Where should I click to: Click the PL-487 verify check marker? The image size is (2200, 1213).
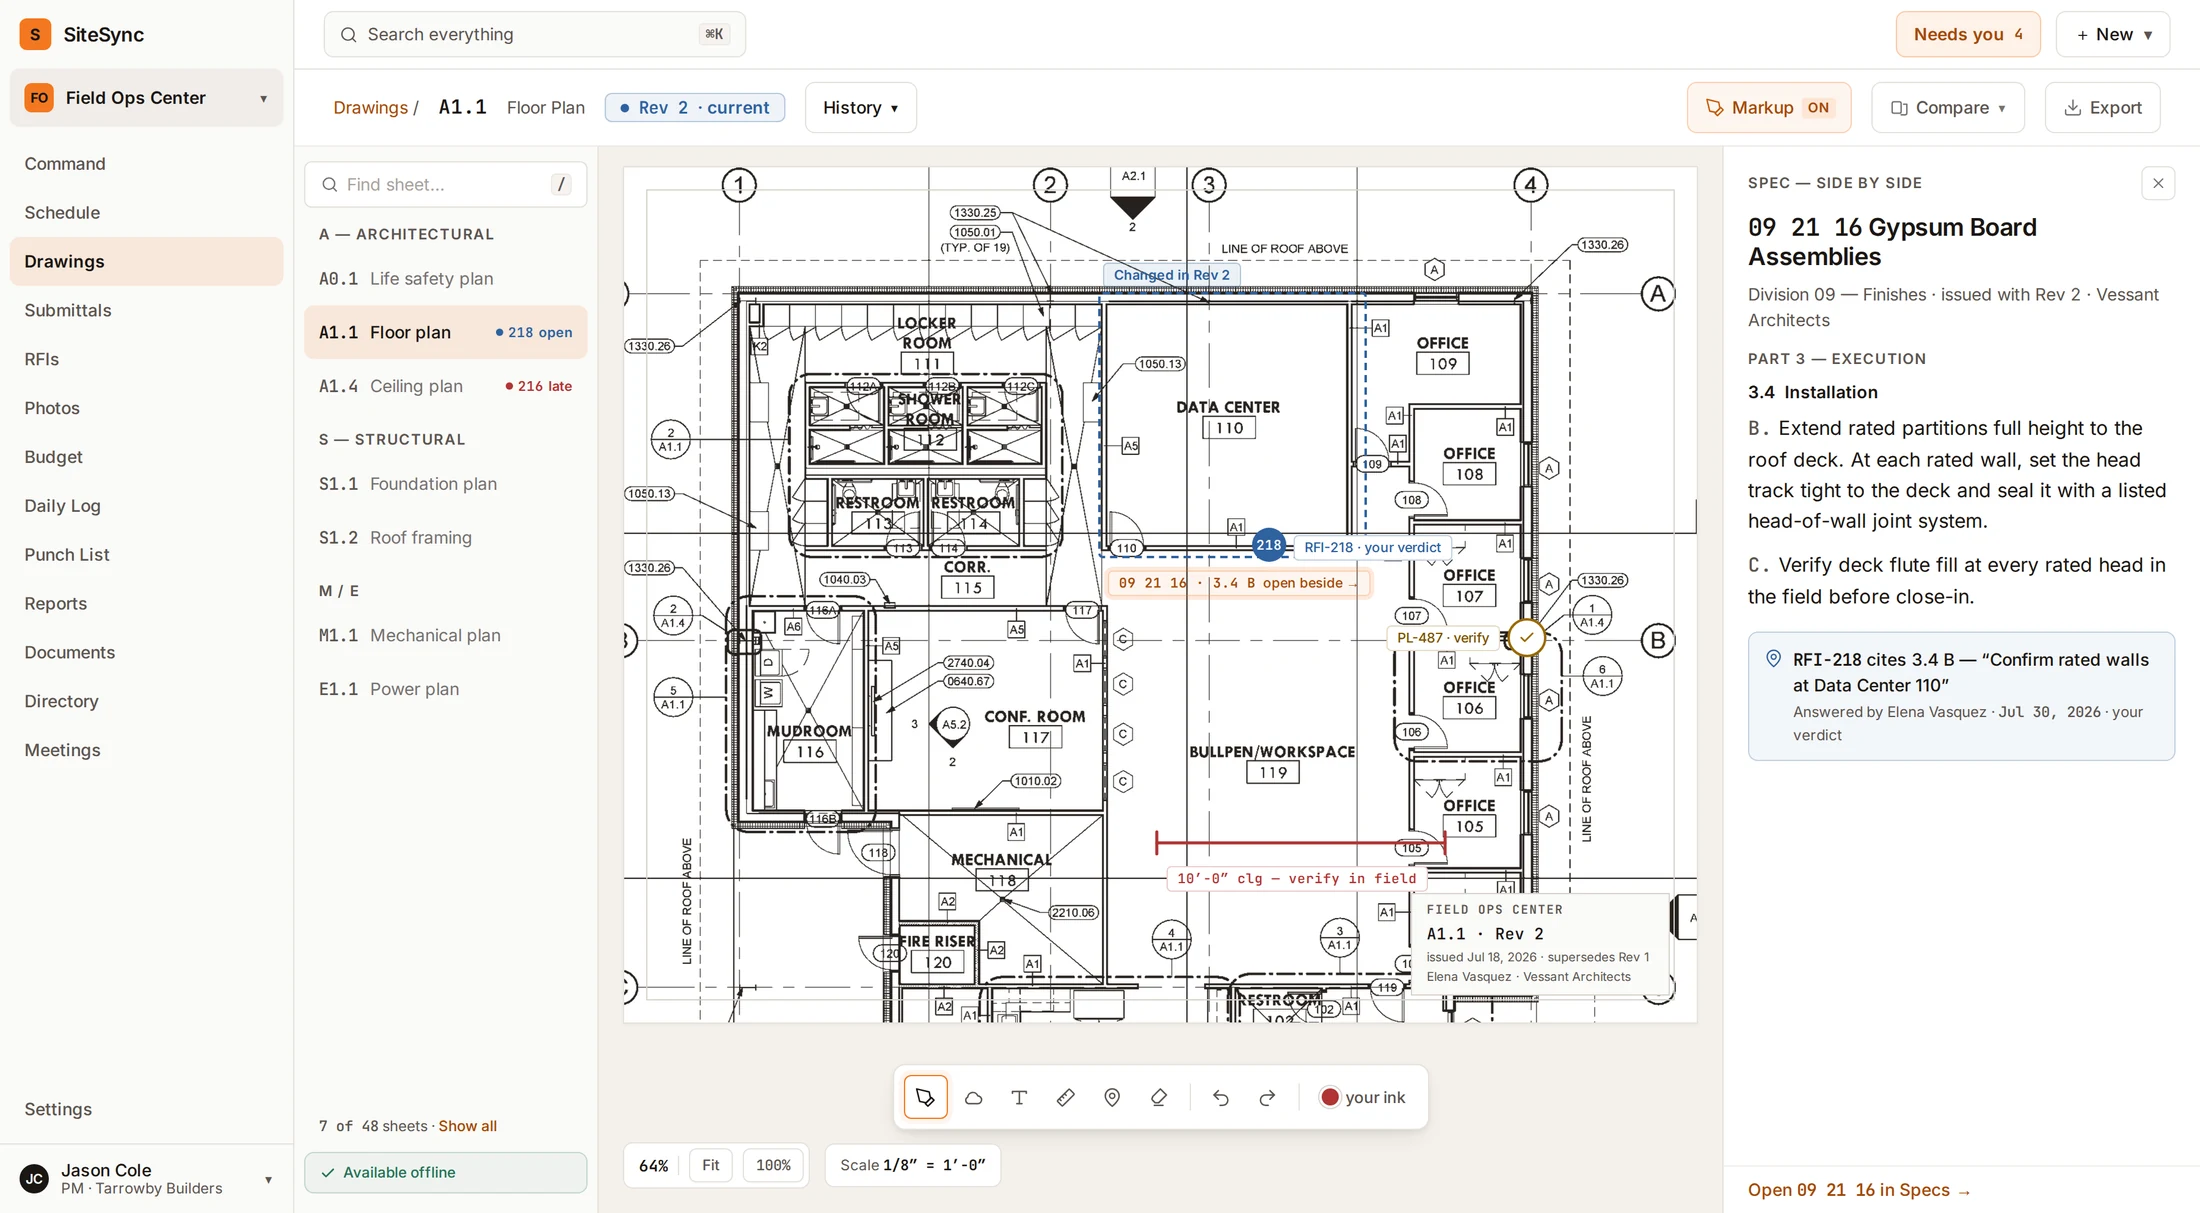click(x=1526, y=637)
